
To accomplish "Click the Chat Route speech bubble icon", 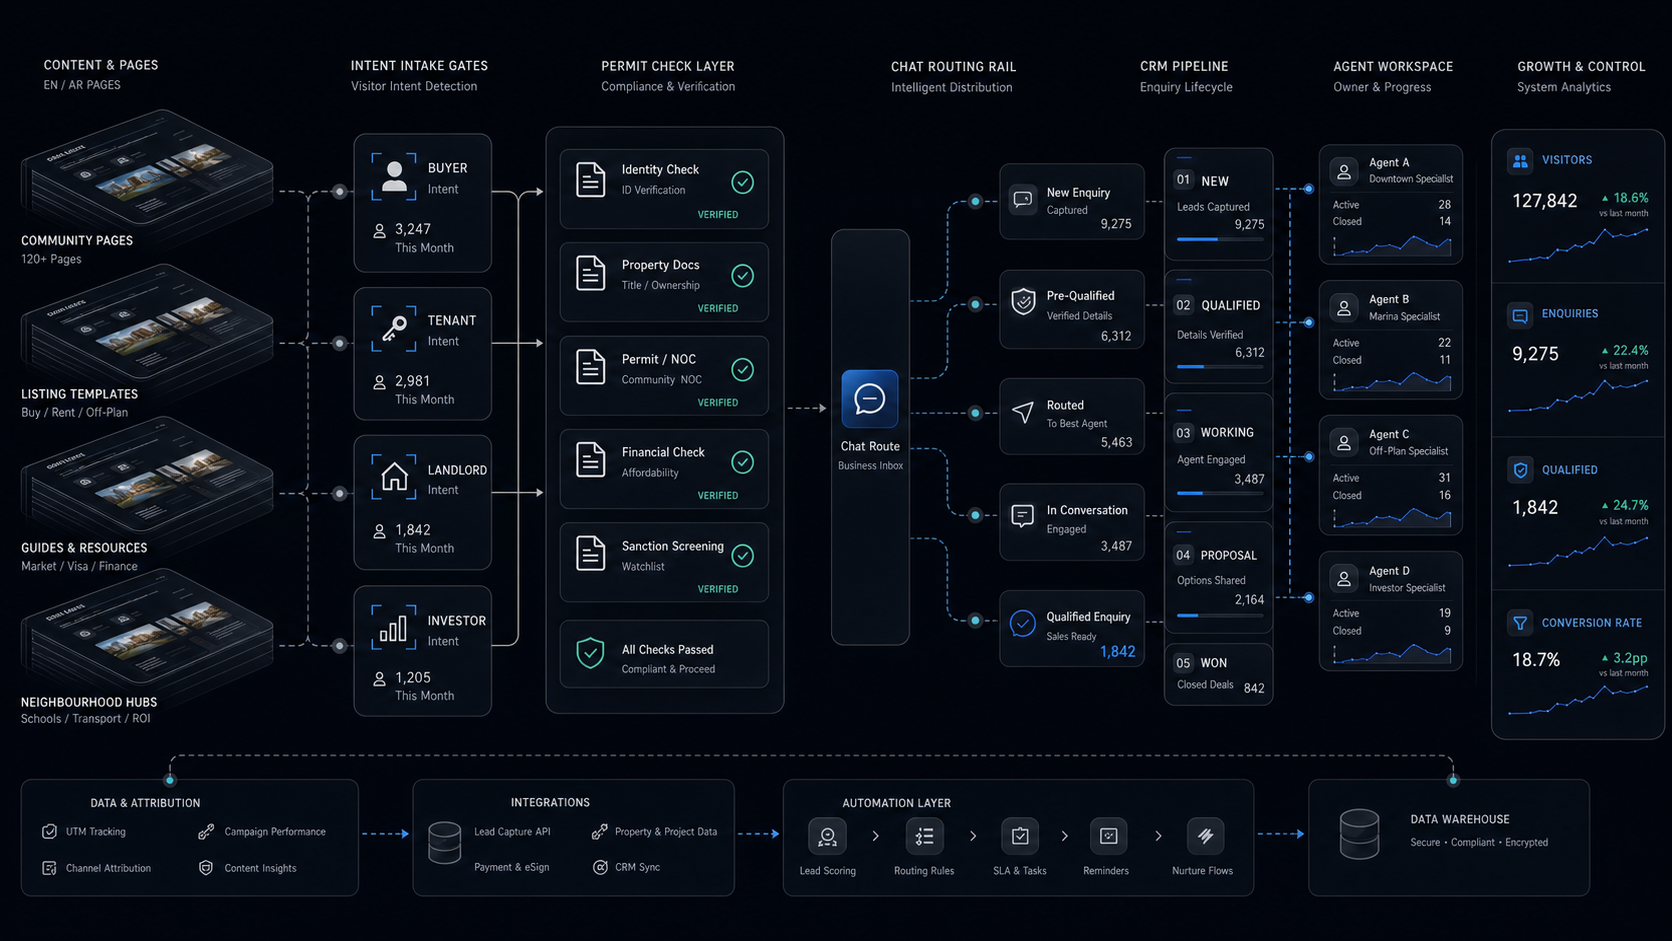I will tap(869, 399).
